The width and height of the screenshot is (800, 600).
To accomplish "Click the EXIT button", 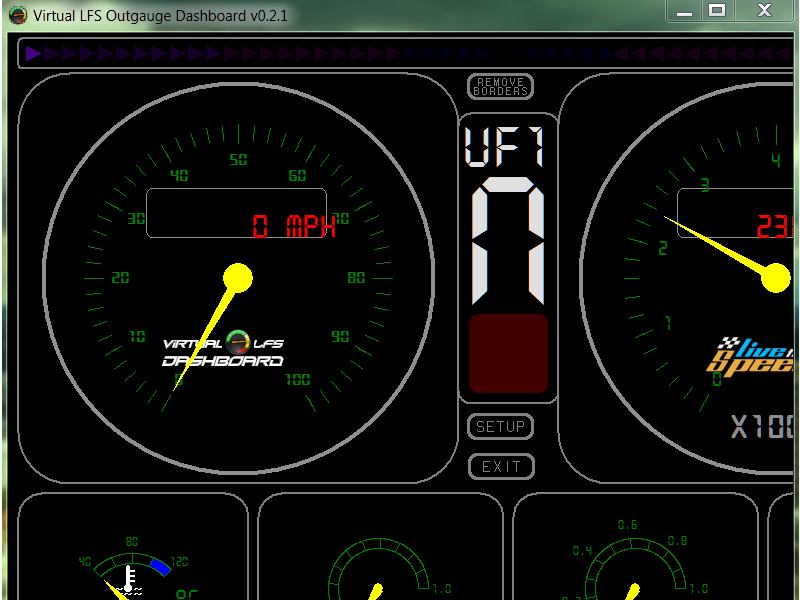I will (x=501, y=466).
